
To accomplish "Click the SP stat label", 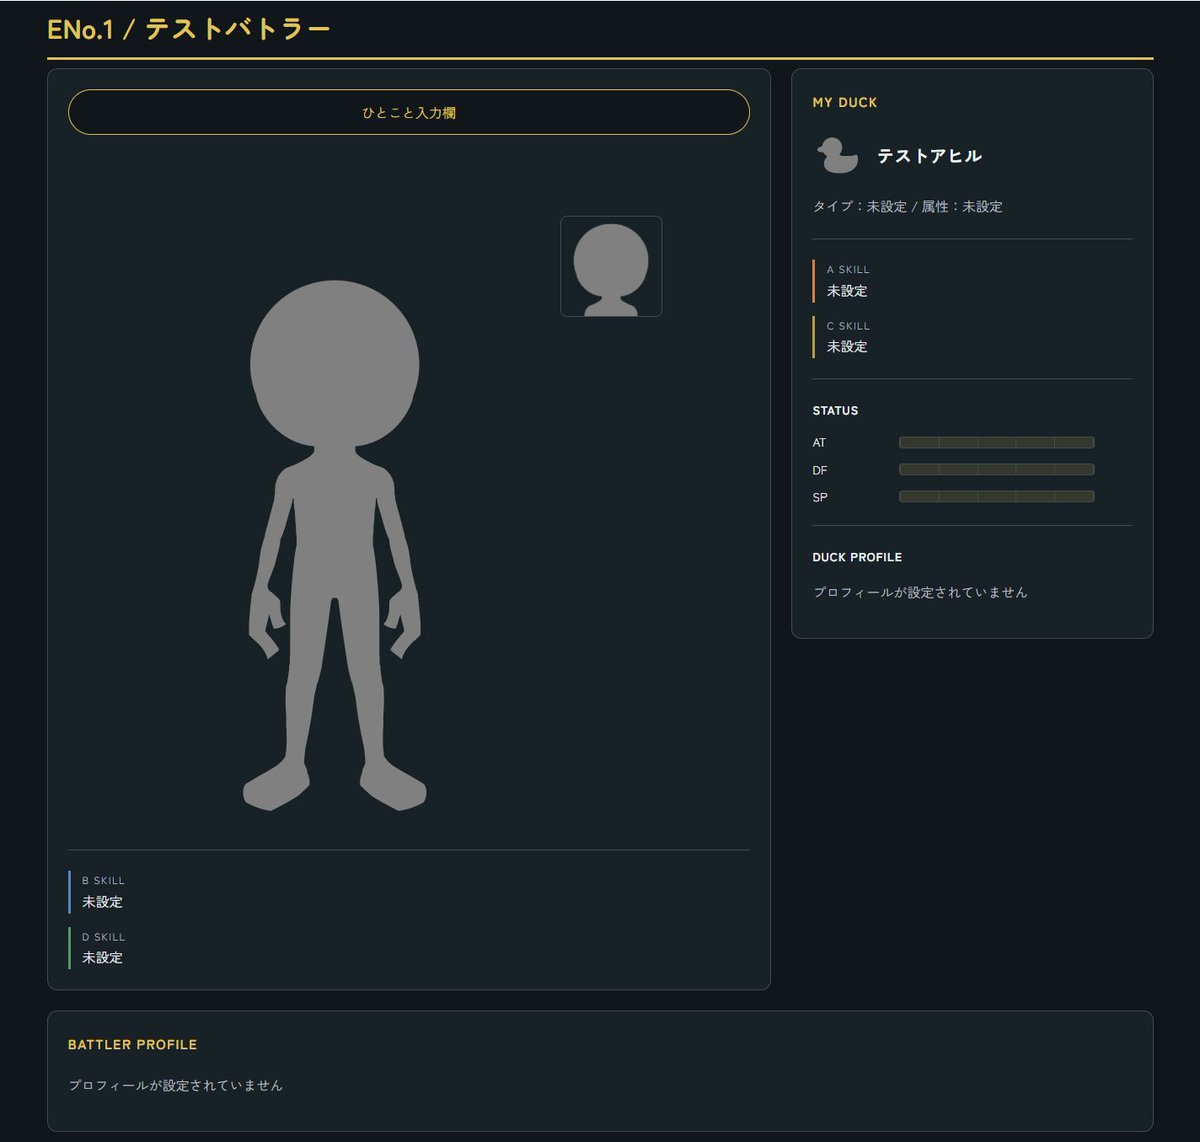I will click(x=820, y=497).
